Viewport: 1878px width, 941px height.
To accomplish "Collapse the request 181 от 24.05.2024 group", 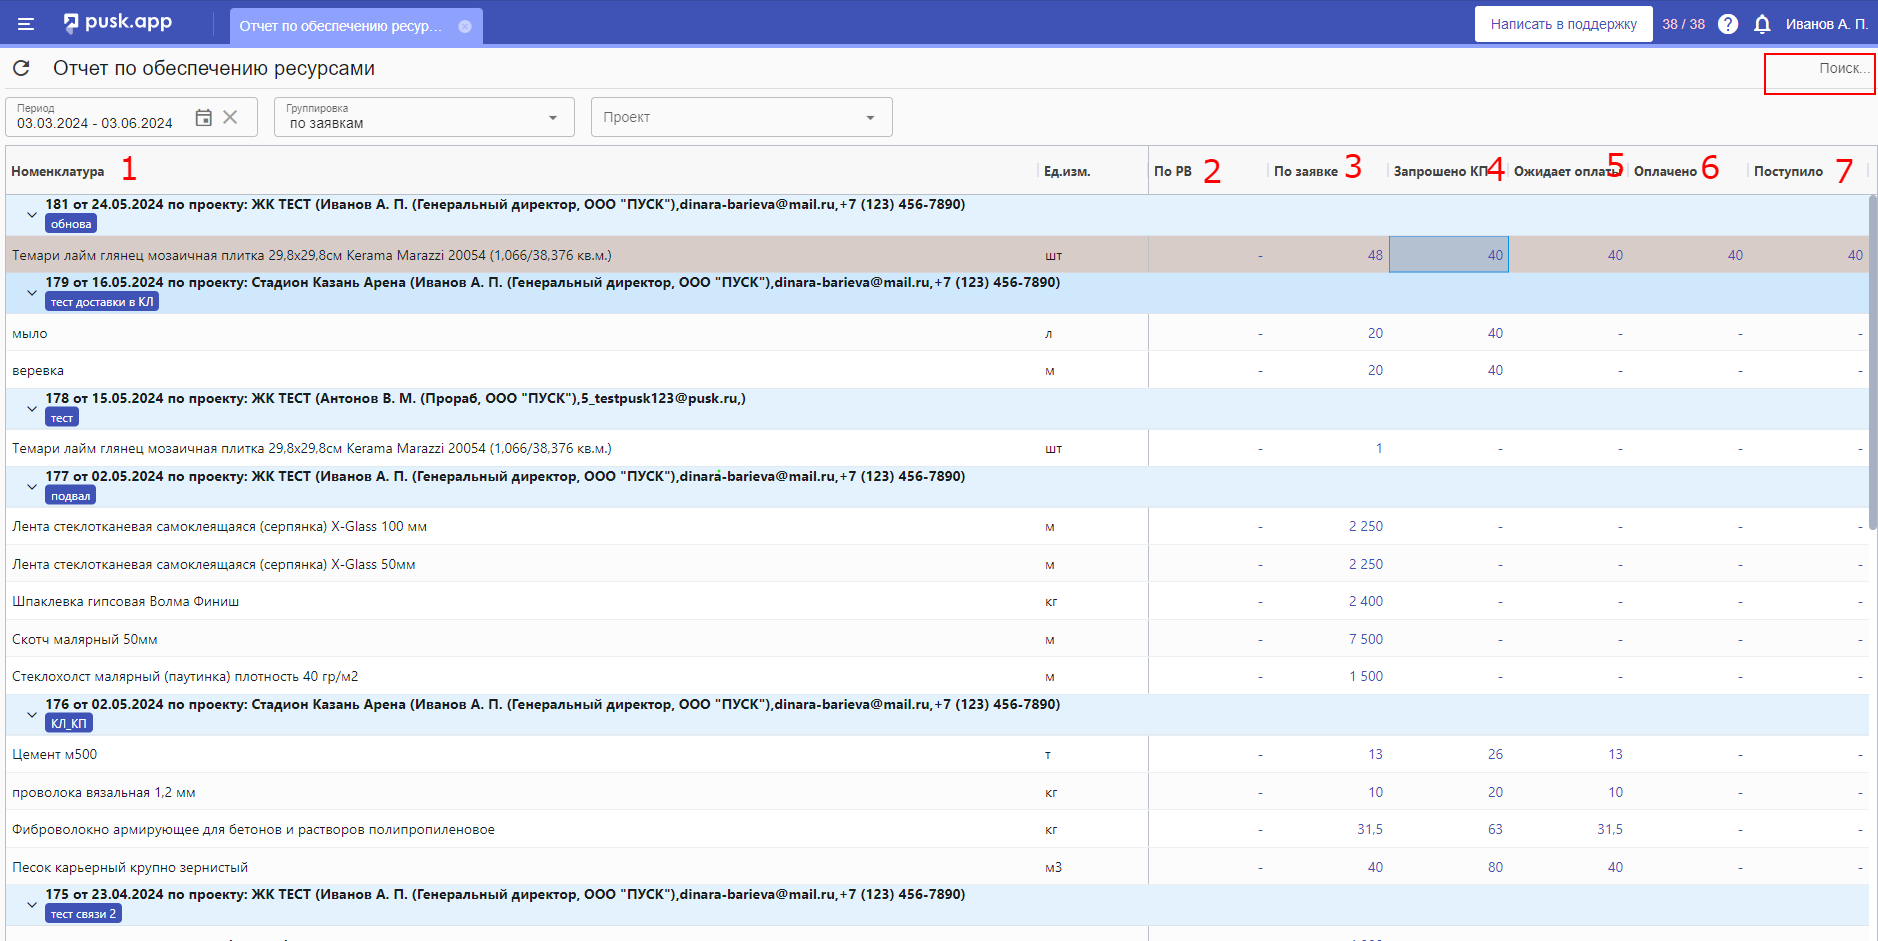I will [x=32, y=214].
